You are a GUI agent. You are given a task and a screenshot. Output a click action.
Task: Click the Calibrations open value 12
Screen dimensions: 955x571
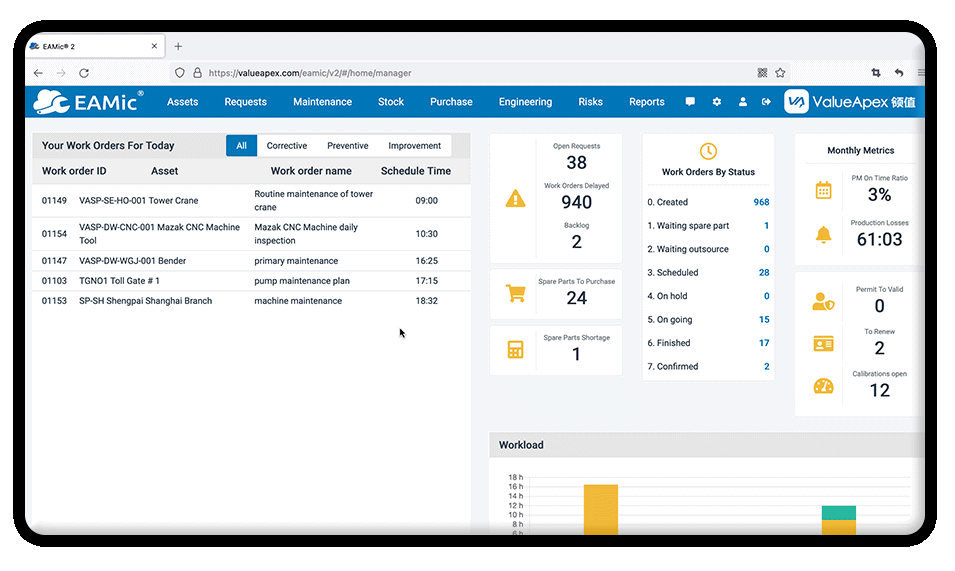[879, 390]
